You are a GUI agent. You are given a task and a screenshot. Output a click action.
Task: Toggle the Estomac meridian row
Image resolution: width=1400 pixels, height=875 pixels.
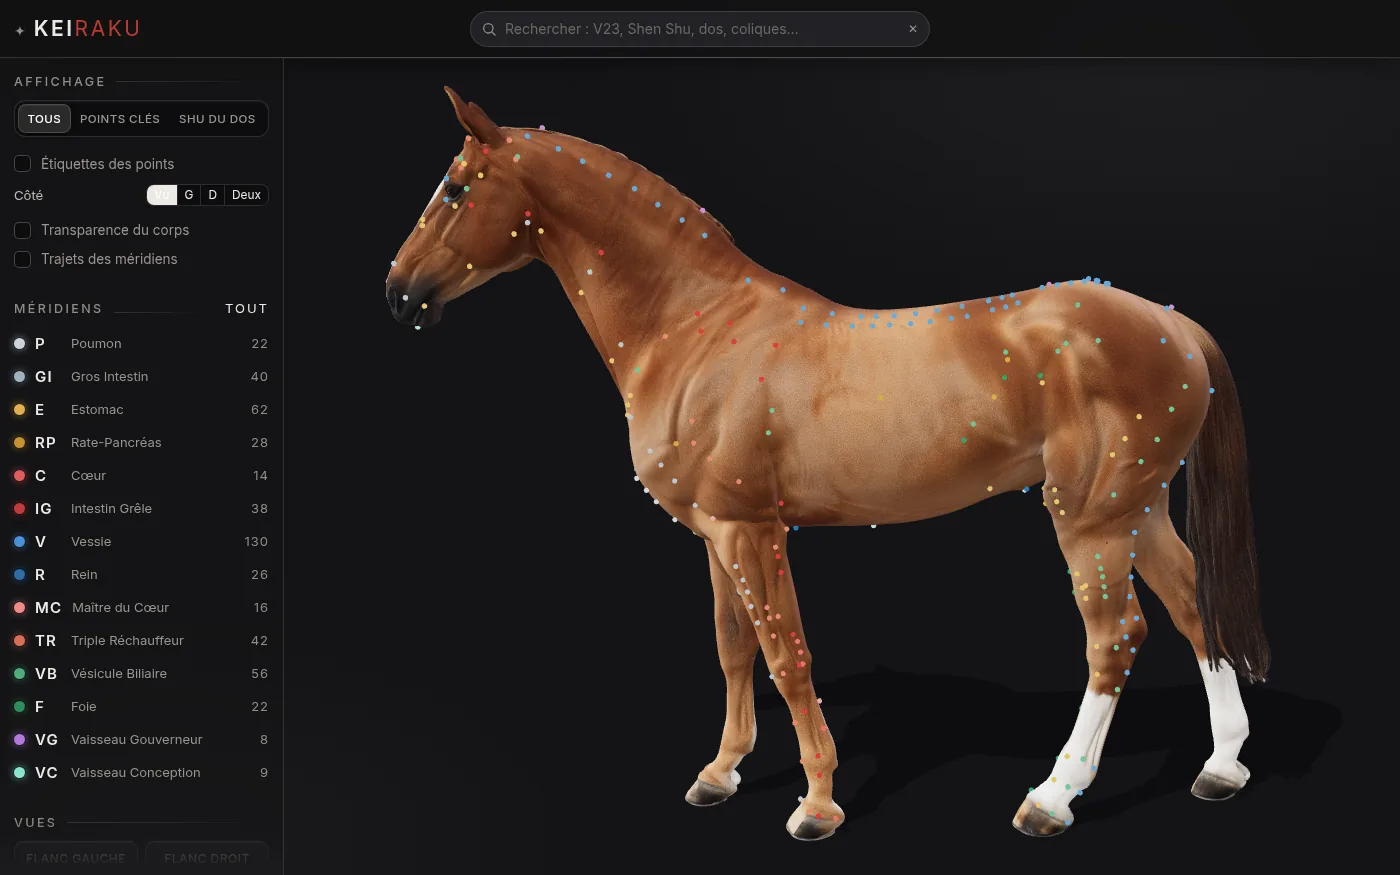coord(141,410)
